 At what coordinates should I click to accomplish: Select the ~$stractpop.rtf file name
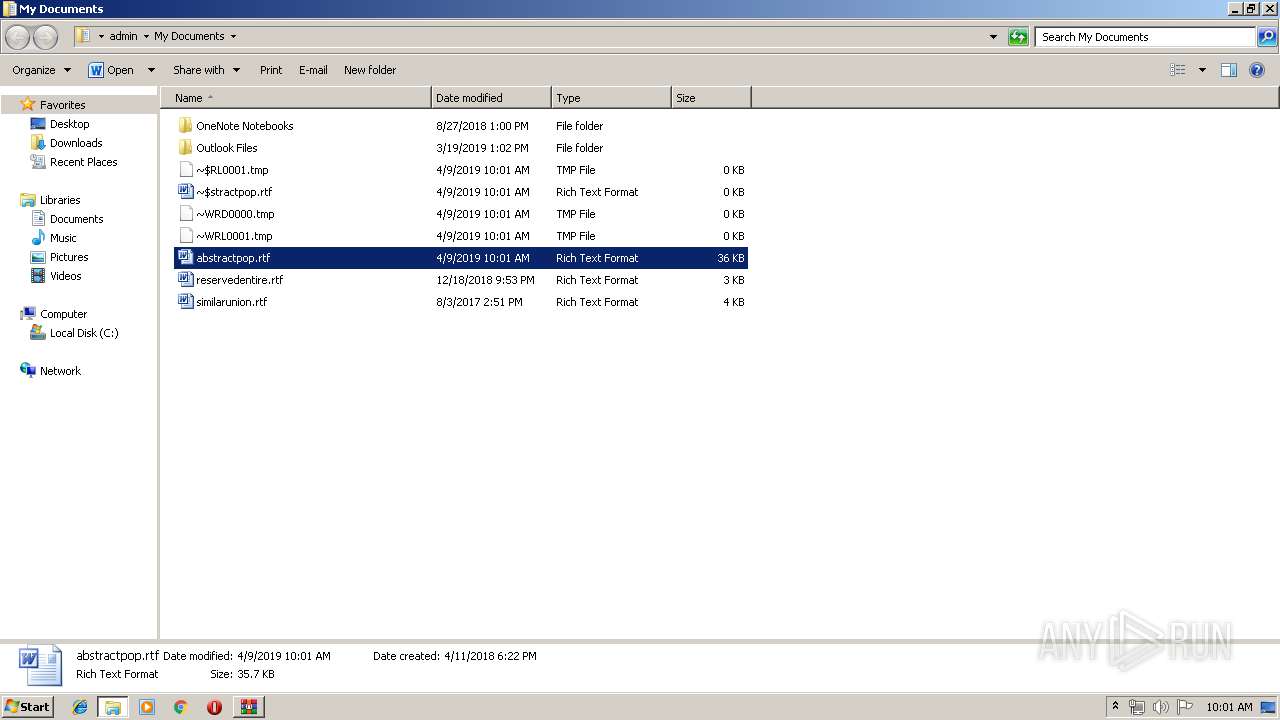pyautogui.click(x=234, y=192)
